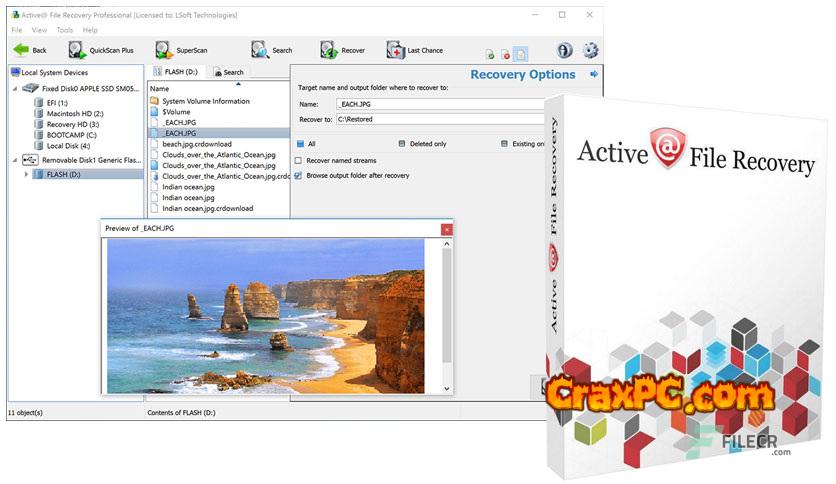Screen dimensions: 836x484
Task: Click the highlighted blank-page toolbar icon
Action: [520, 54]
